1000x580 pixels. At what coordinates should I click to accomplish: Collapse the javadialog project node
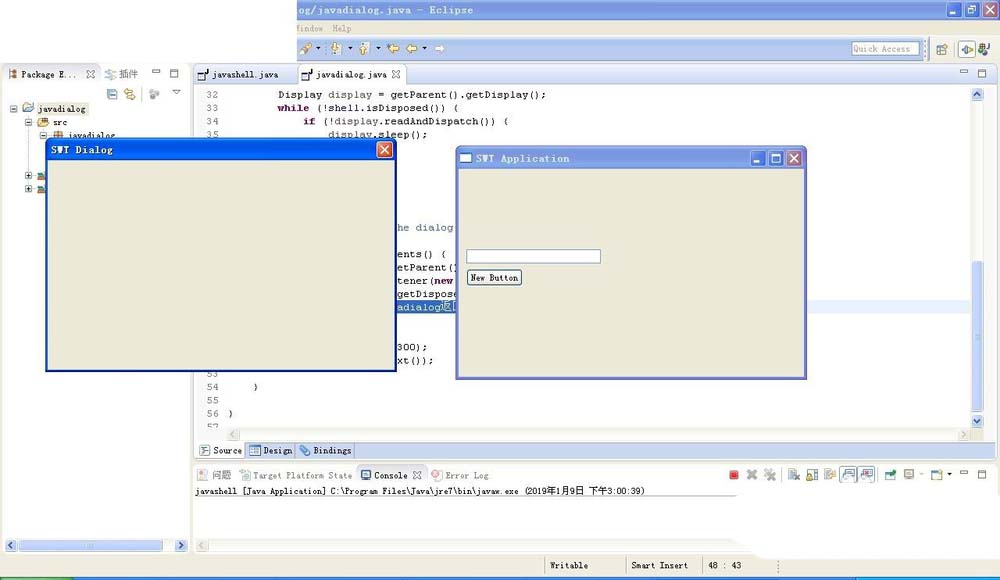coord(13,108)
